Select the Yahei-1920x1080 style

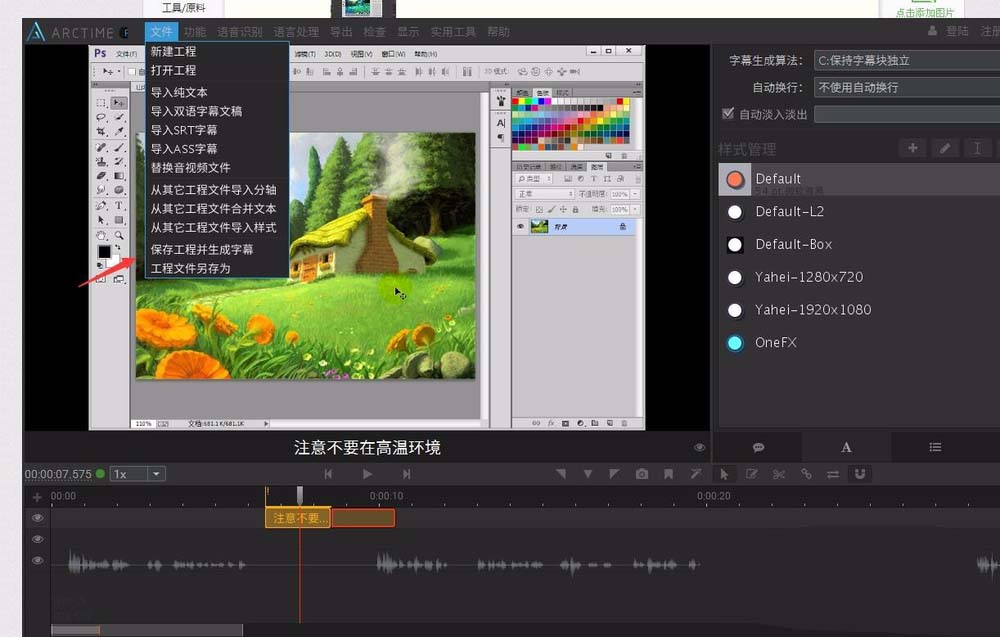859,310
